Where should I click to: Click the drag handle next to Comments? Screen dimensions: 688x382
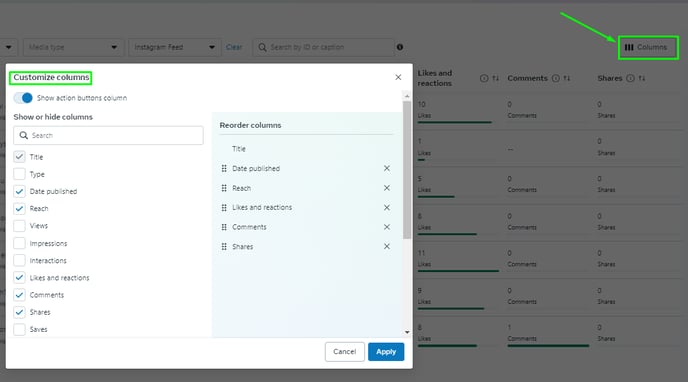[x=224, y=227]
